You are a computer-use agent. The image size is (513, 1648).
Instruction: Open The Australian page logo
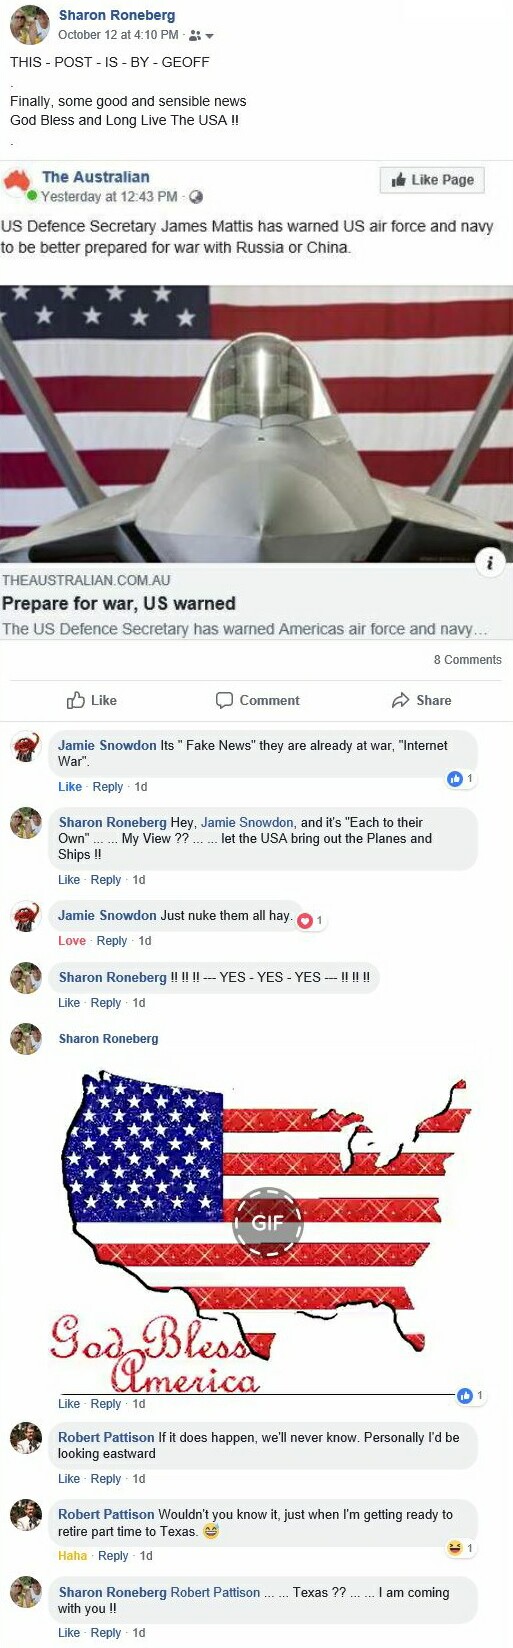pos(18,185)
